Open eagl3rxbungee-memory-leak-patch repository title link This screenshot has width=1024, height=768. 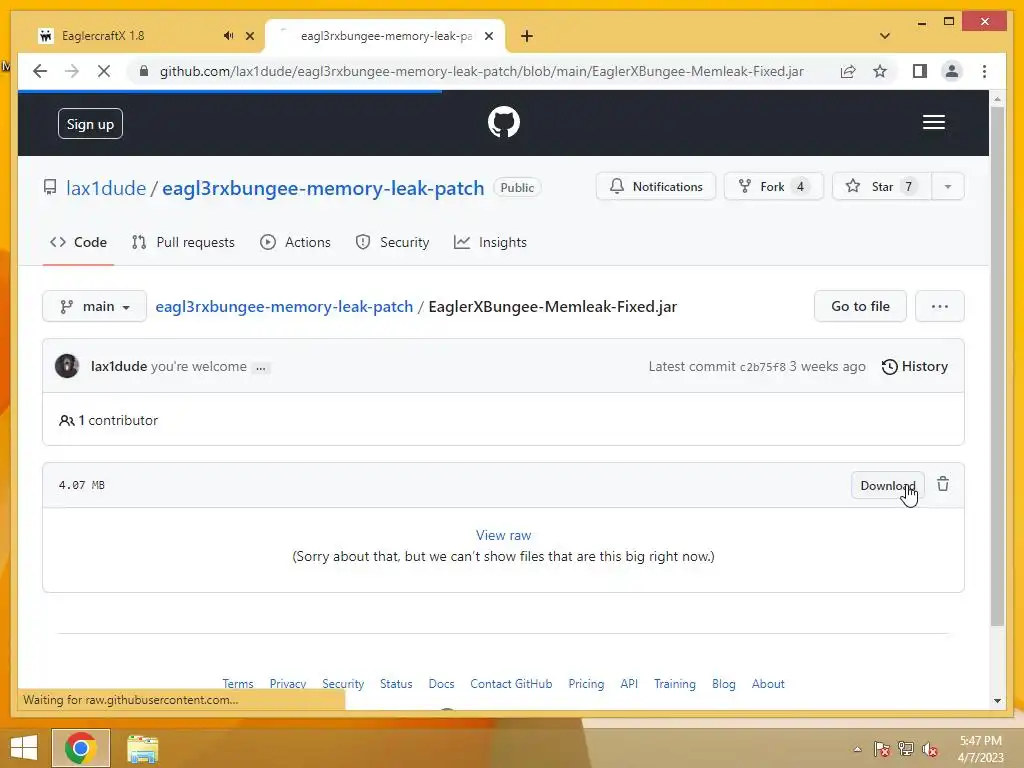pos(323,188)
